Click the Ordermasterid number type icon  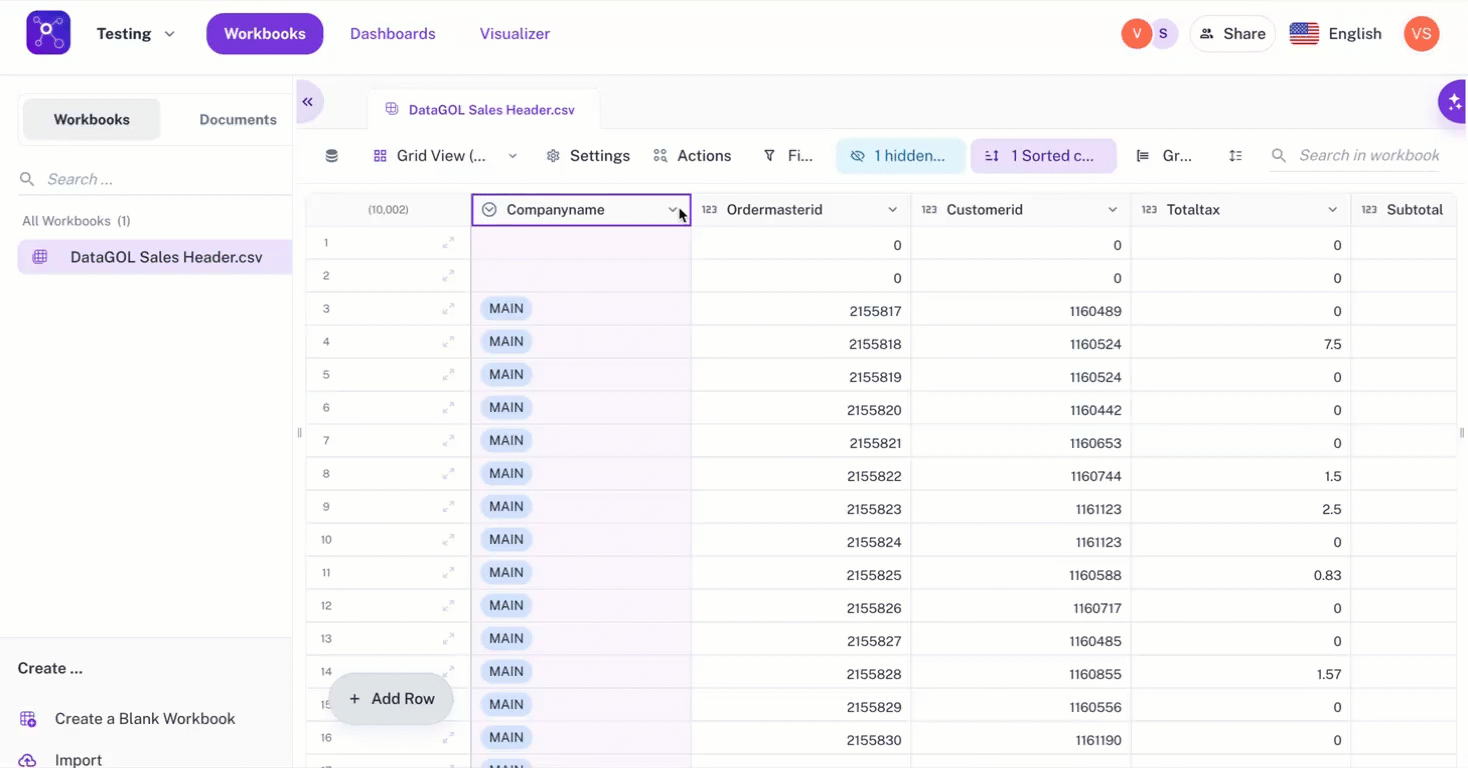click(x=709, y=210)
